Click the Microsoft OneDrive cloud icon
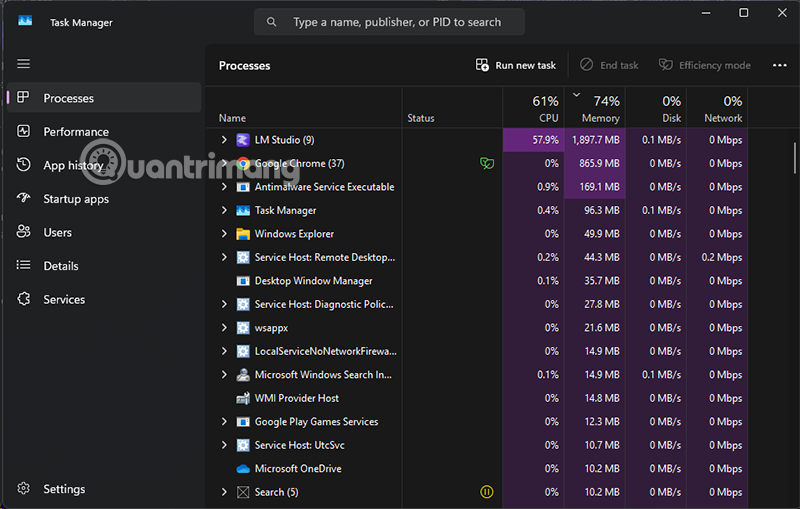Viewport: 800px width, 509px height. point(243,468)
